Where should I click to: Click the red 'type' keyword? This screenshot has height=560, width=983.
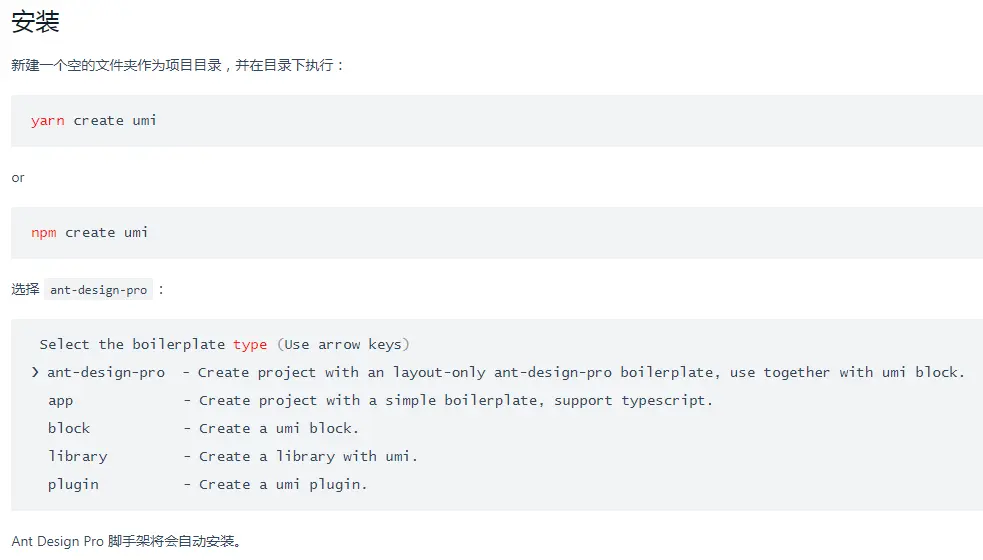249,345
